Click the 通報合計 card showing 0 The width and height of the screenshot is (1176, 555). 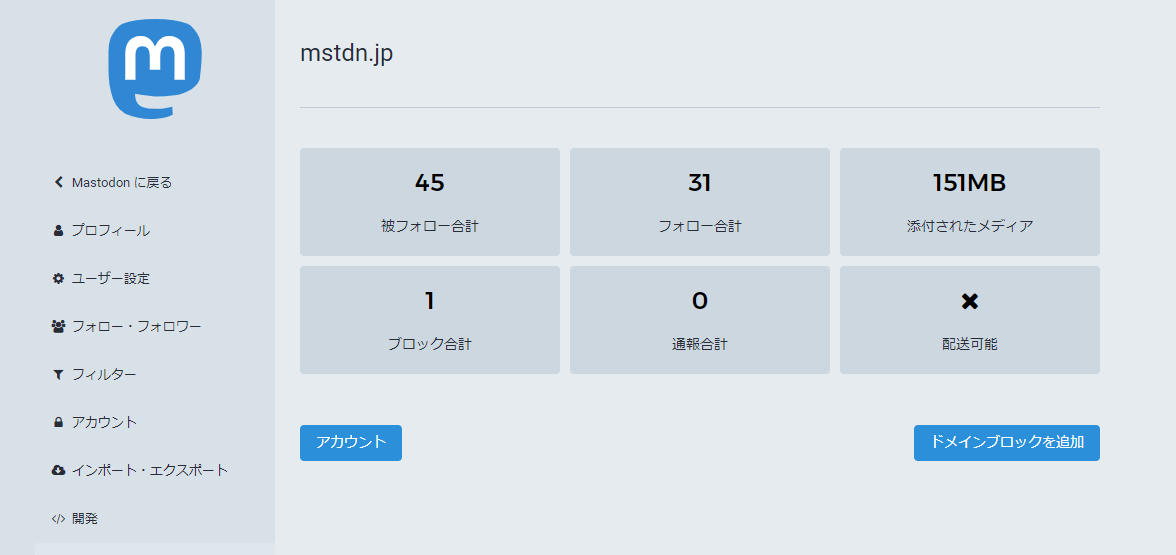tap(700, 320)
